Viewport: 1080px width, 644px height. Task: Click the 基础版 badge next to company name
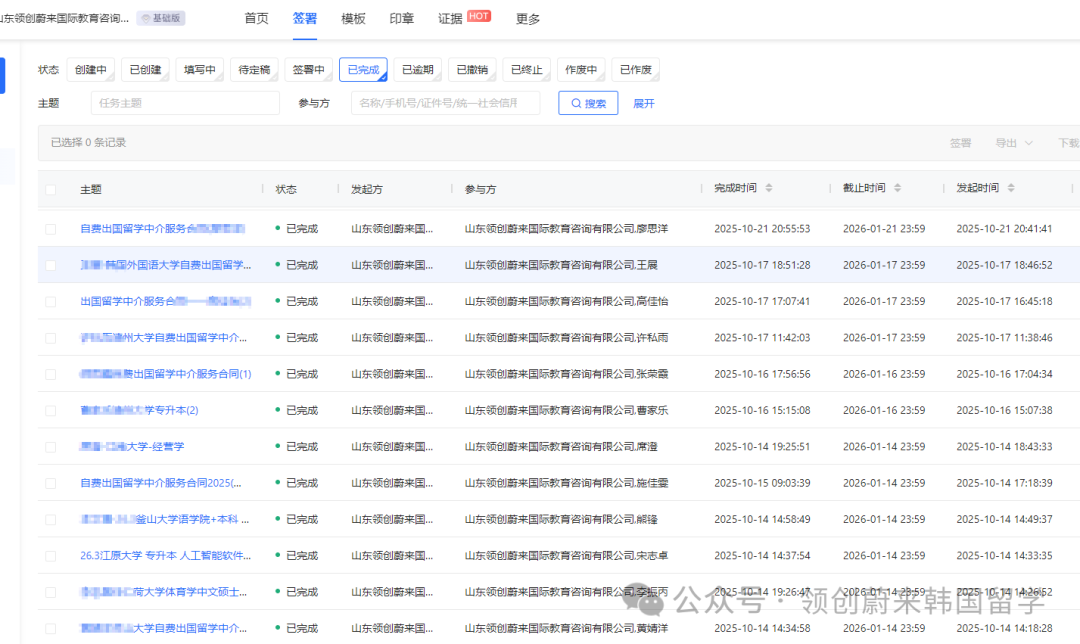coord(160,17)
